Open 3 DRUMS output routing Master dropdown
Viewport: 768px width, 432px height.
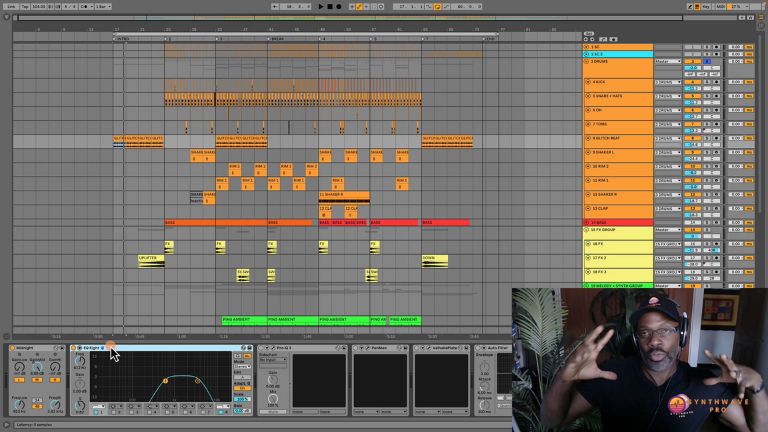(x=668, y=61)
